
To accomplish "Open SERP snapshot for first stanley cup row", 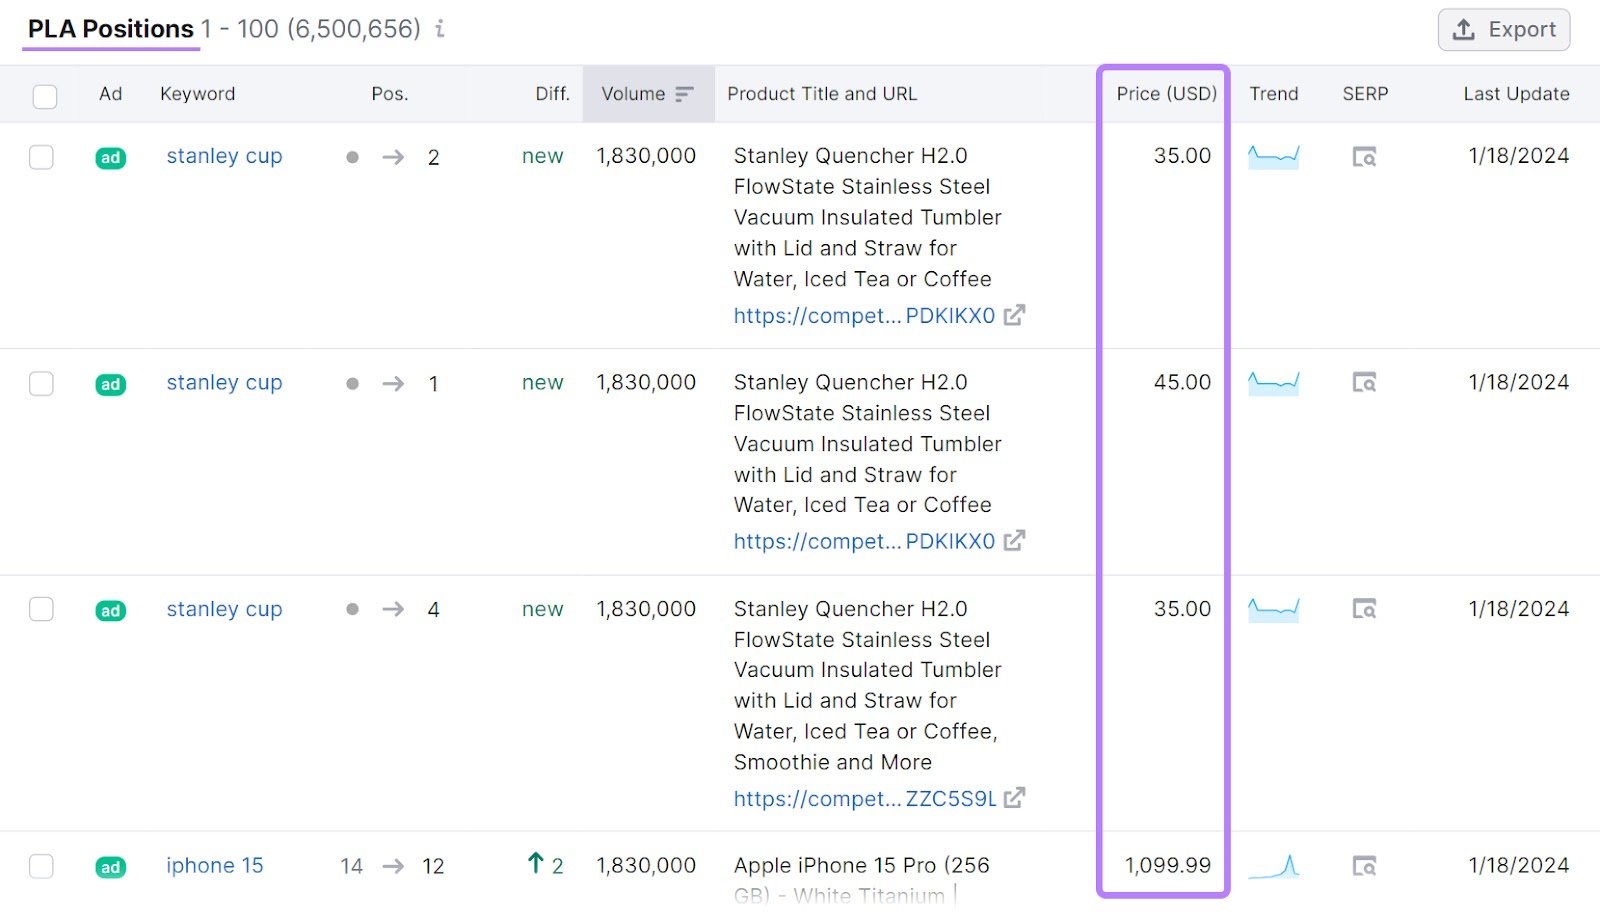I will (1364, 157).
